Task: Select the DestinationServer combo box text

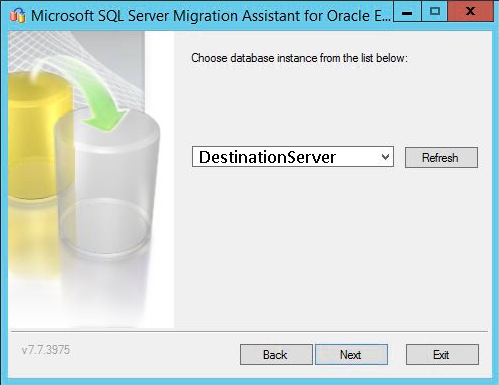Action: [267, 157]
